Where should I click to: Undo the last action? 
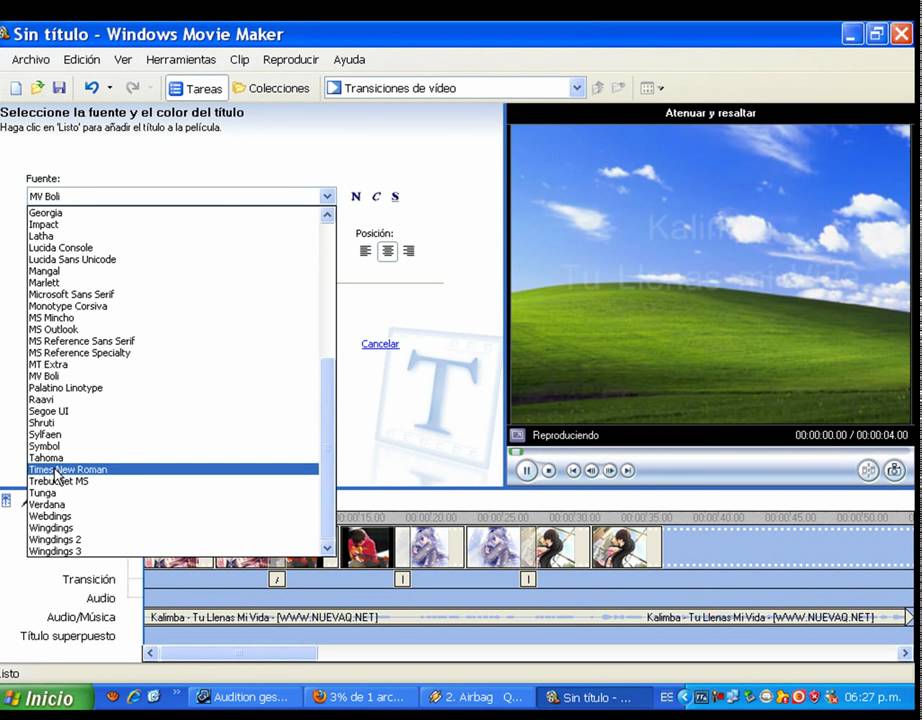pyautogui.click(x=92, y=88)
